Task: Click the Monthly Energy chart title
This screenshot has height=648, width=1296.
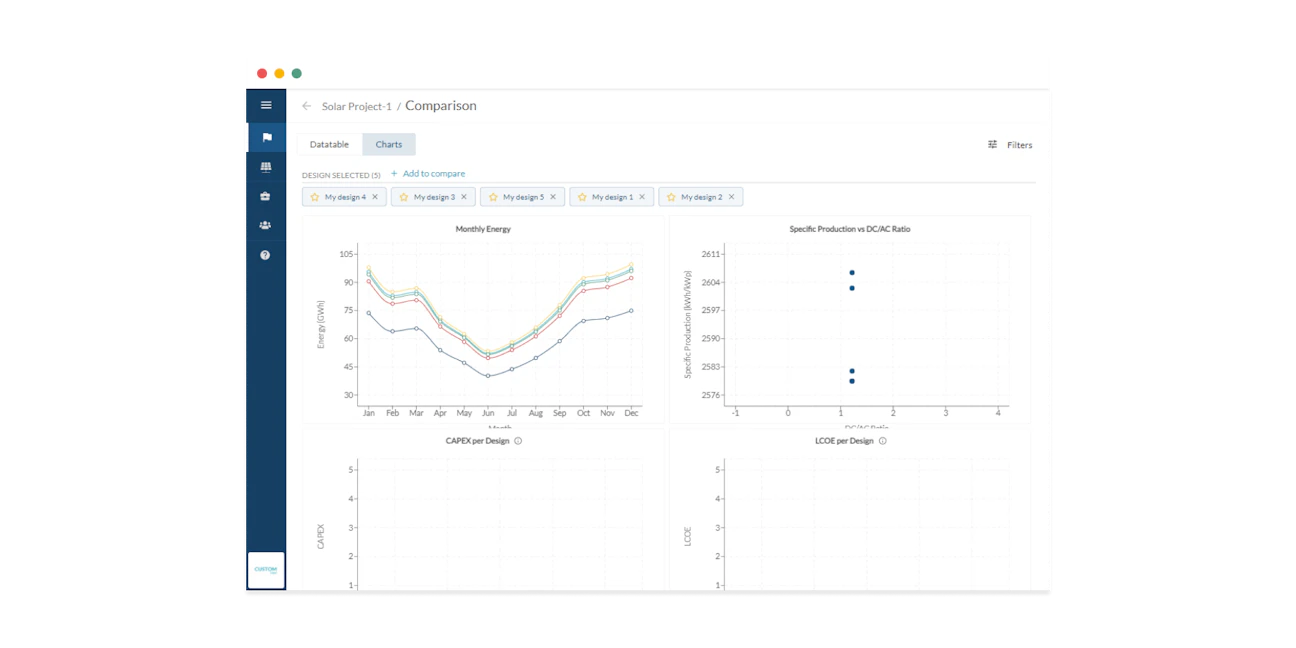Action: 483,229
